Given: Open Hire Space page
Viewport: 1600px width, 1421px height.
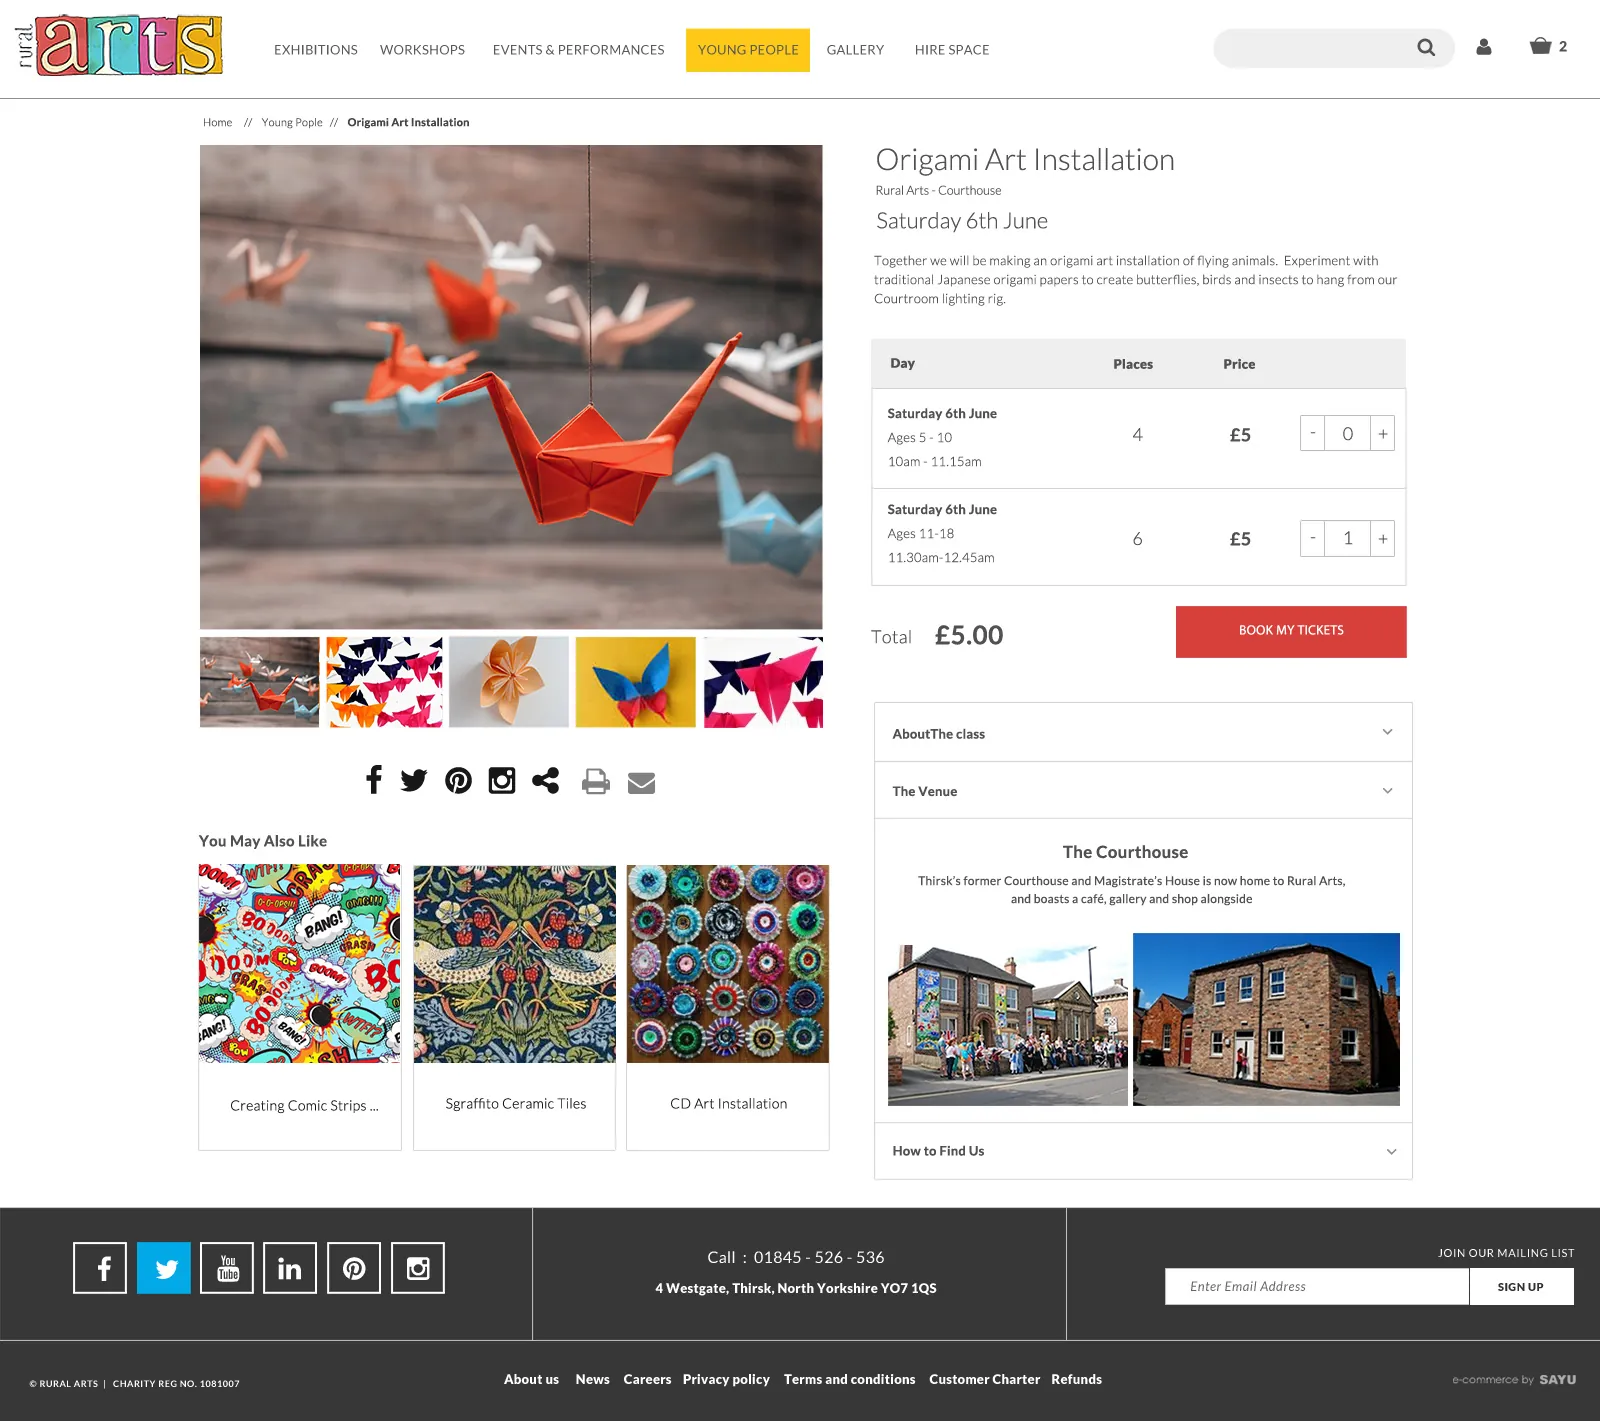Looking at the screenshot, I should tap(951, 49).
